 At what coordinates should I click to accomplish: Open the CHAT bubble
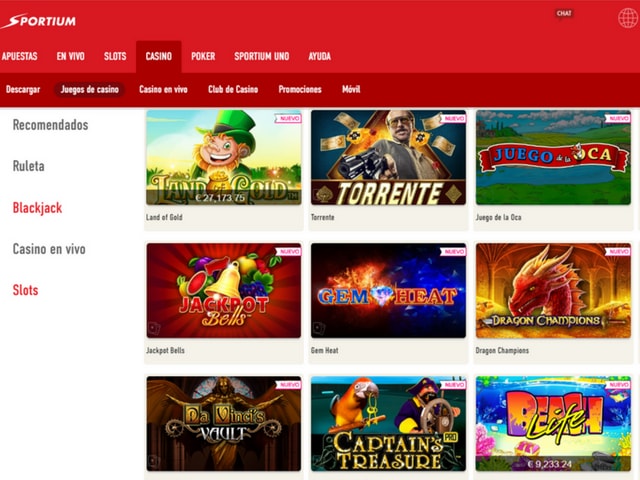(x=564, y=14)
